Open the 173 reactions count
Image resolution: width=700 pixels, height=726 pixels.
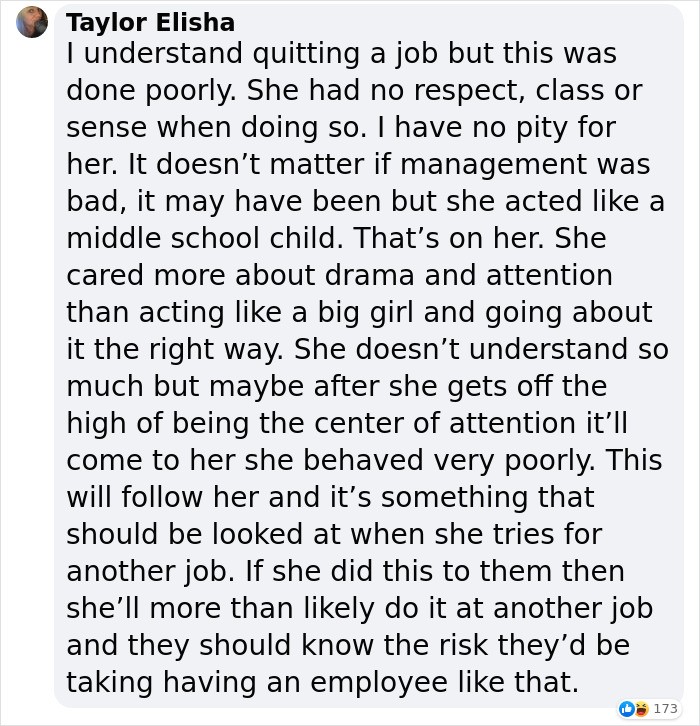(665, 708)
